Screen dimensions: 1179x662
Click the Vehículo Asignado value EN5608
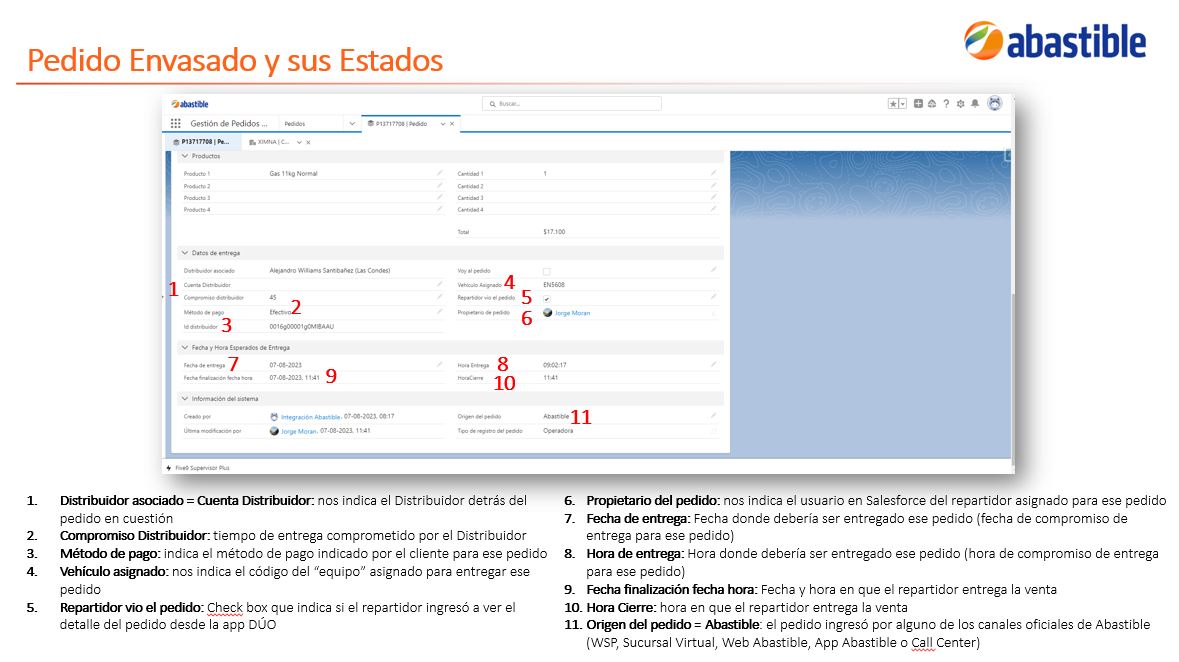tap(553, 285)
